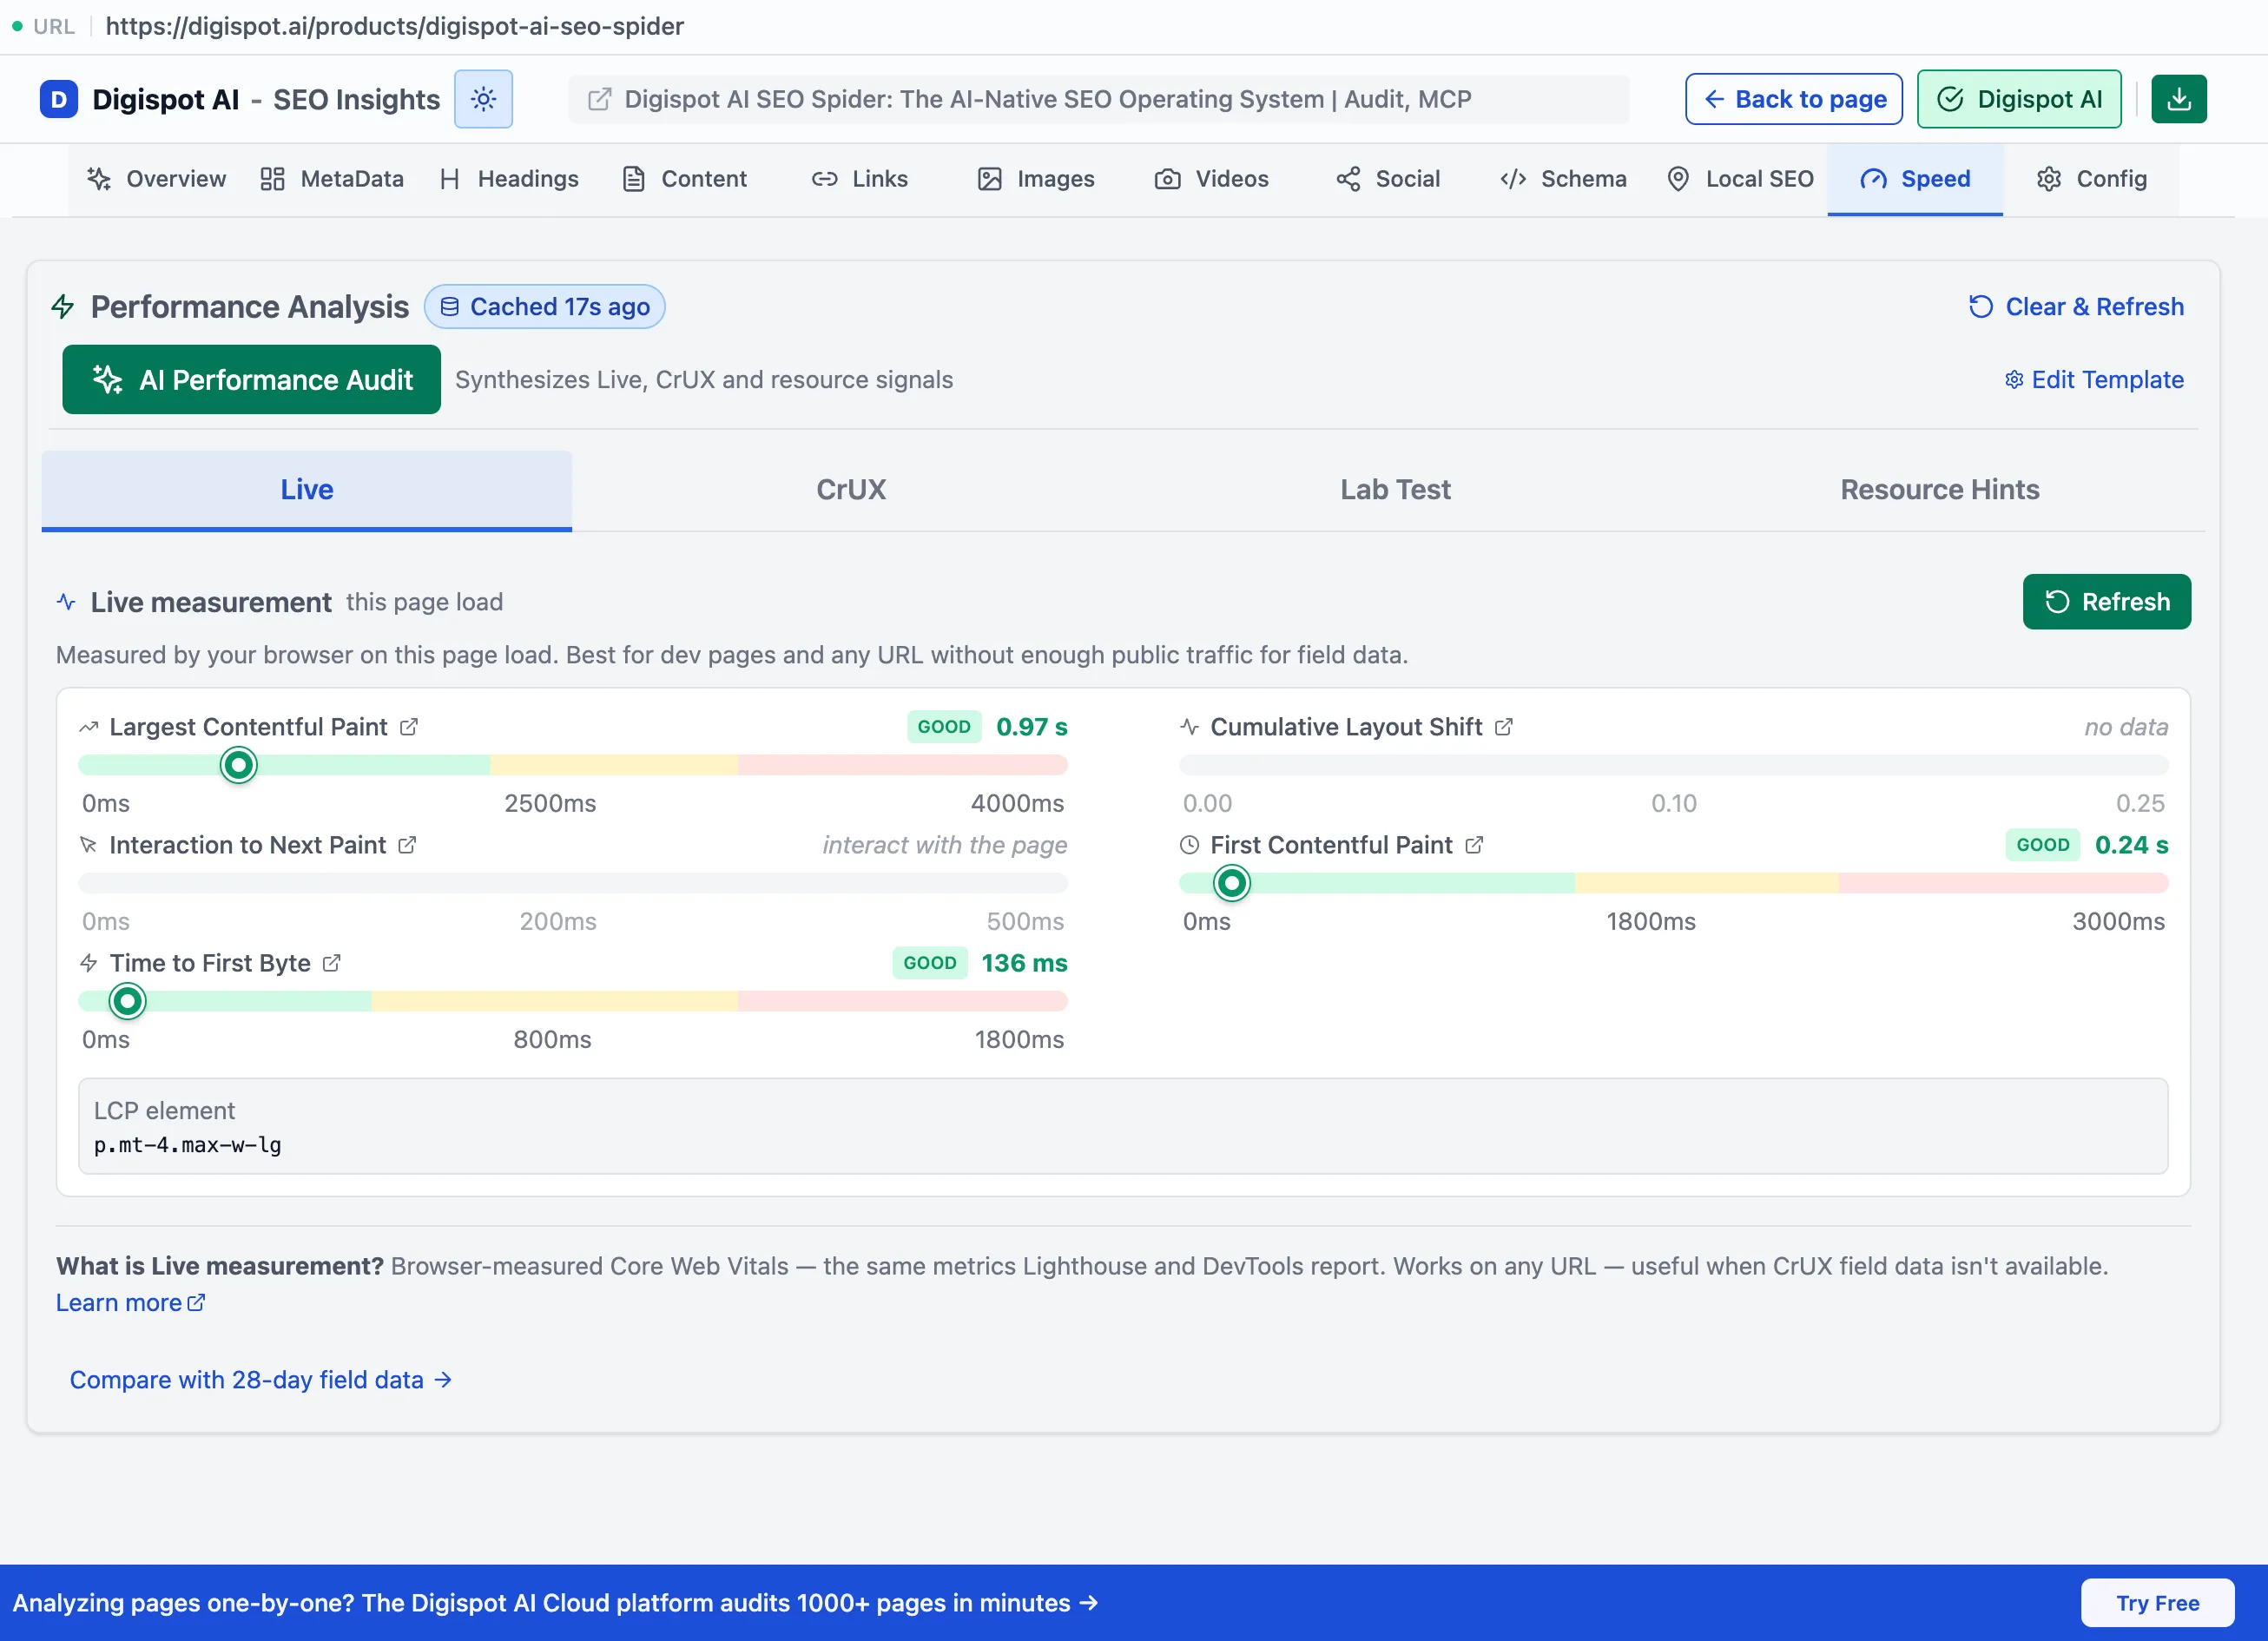Click the green download icon button

click(2179, 99)
